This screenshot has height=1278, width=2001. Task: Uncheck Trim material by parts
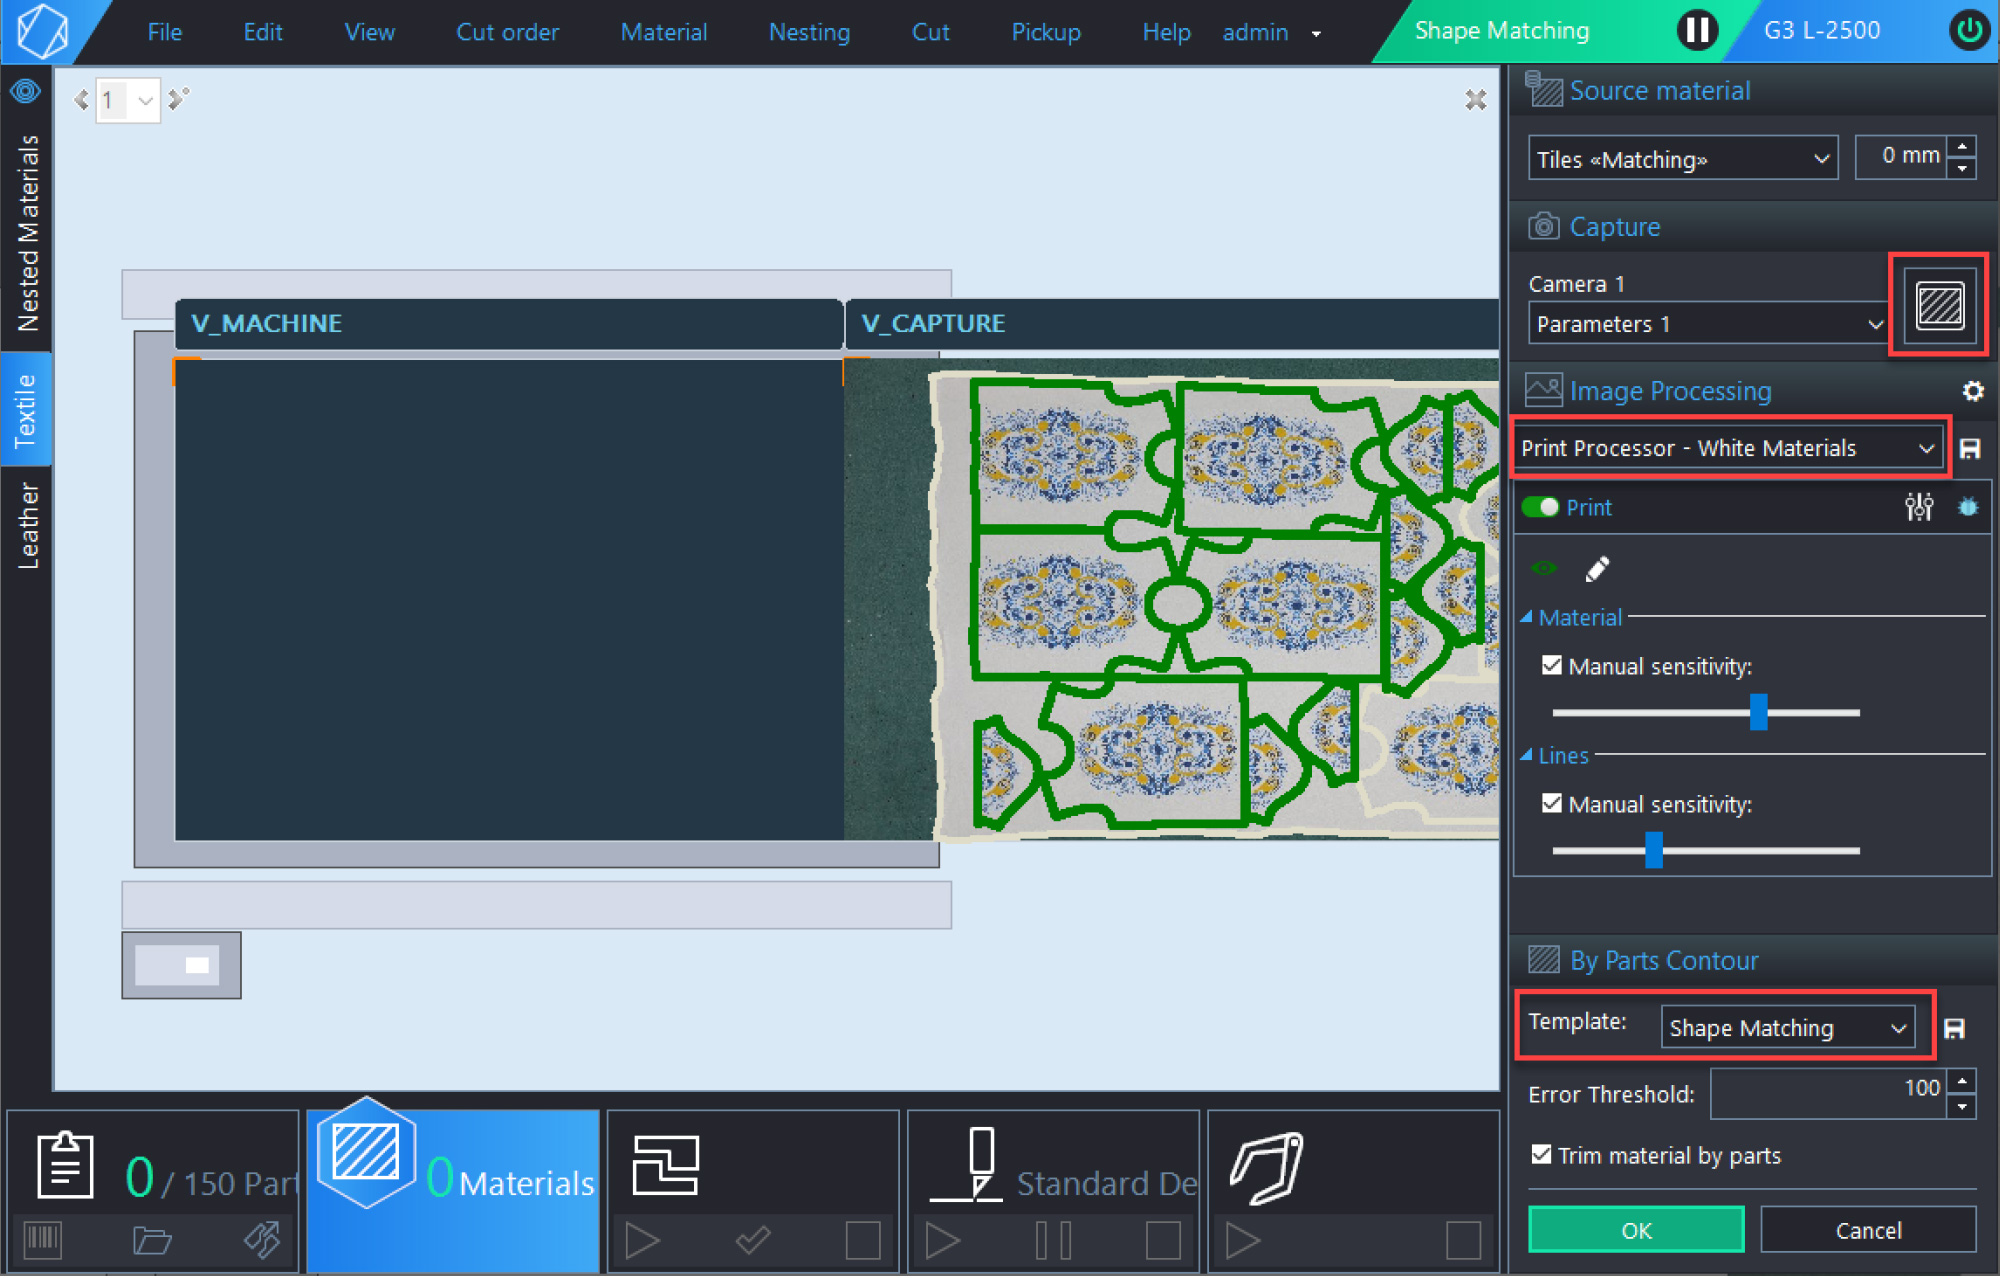pos(1541,1155)
